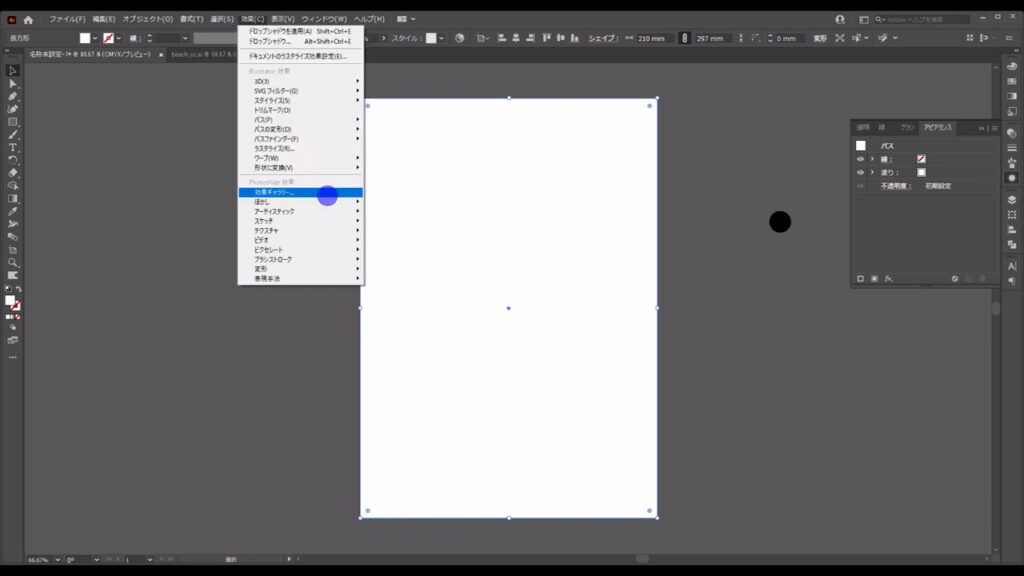Expand the 線 stroke attribute row
1024x576 pixels.
coord(872,159)
